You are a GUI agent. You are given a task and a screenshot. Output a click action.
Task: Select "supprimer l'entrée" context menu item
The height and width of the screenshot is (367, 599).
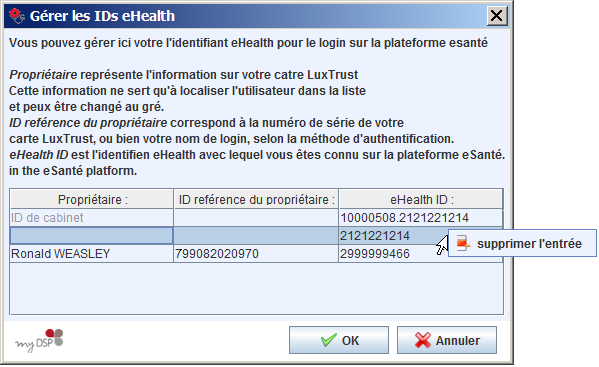tap(522, 243)
